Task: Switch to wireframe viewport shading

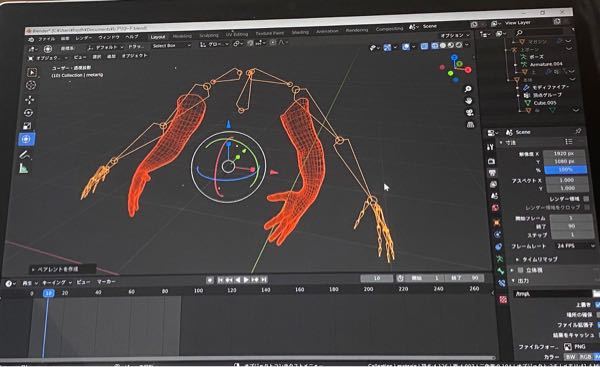Action: (435, 46)
